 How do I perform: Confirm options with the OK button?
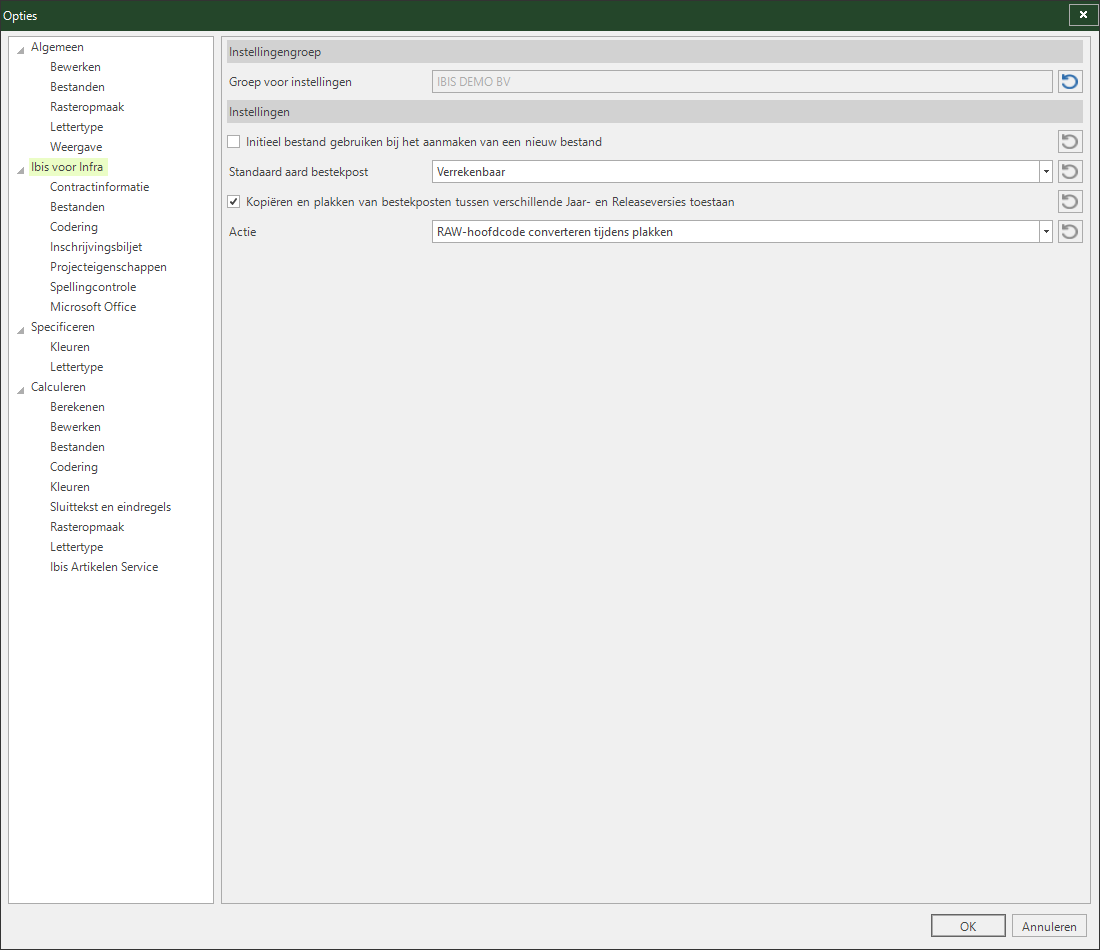click(968, 926)
